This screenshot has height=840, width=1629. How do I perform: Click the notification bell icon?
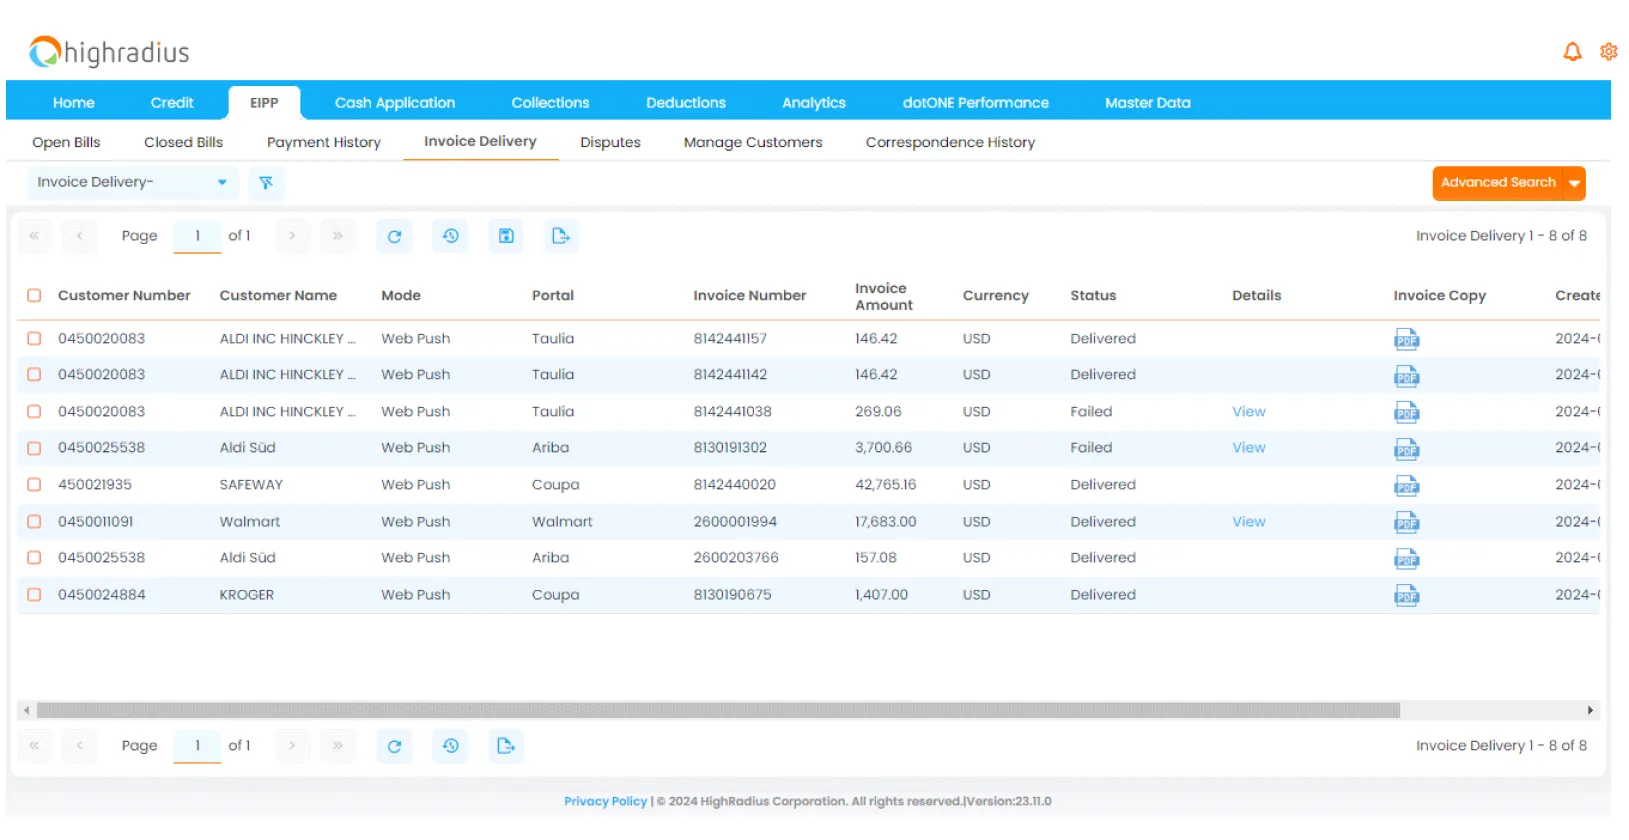tap(1572, 52)
